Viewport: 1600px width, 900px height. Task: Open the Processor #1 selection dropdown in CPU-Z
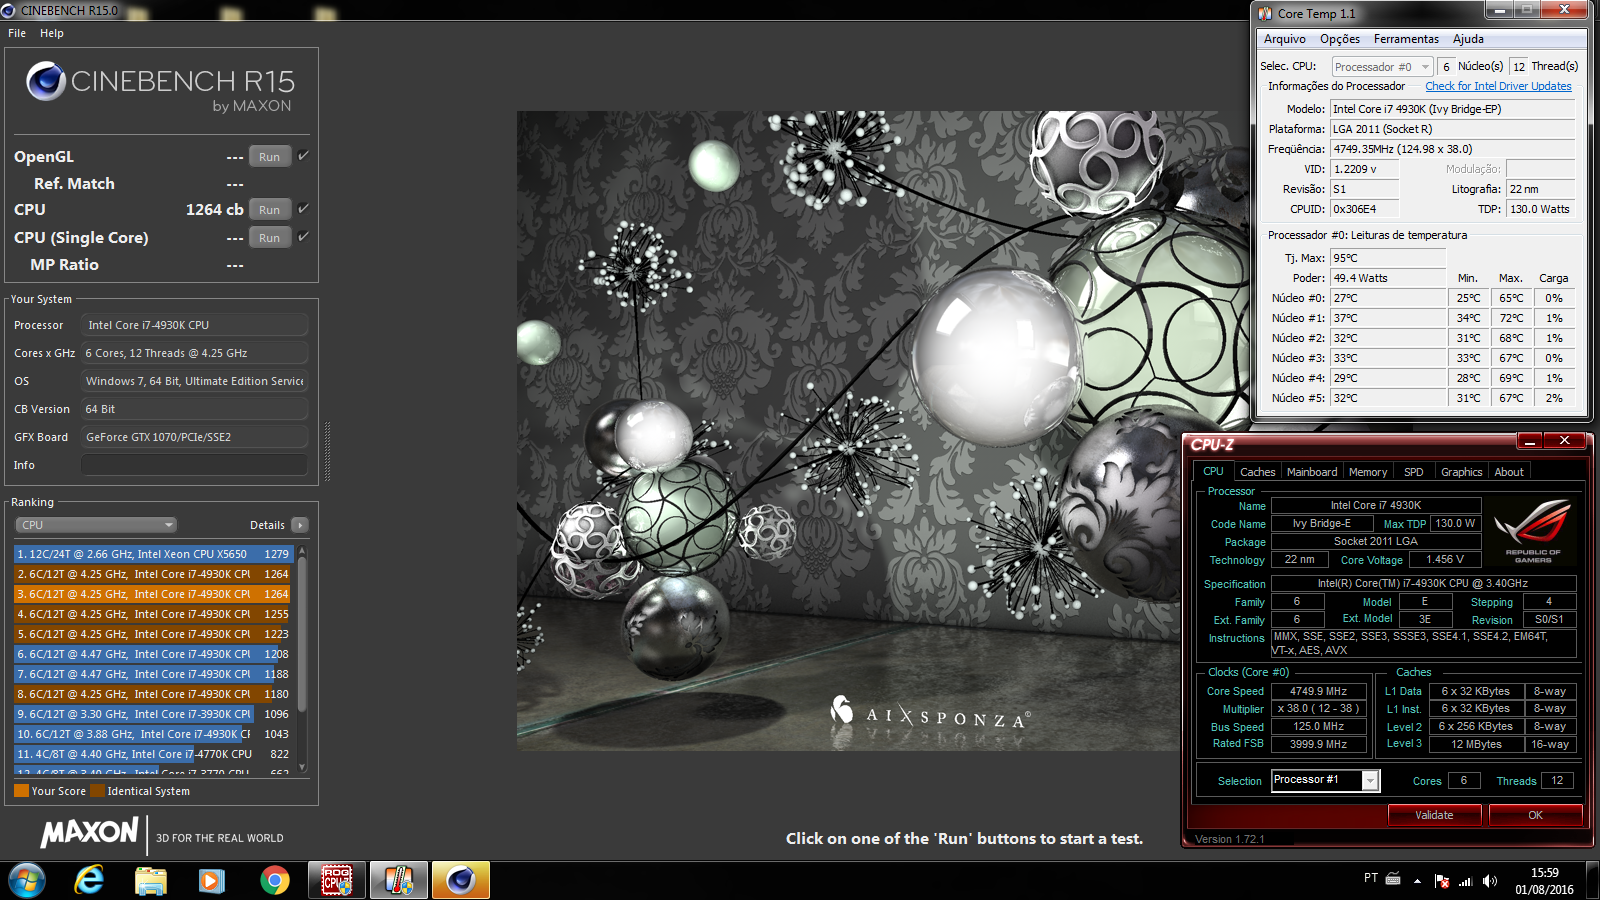point(1325,780)
